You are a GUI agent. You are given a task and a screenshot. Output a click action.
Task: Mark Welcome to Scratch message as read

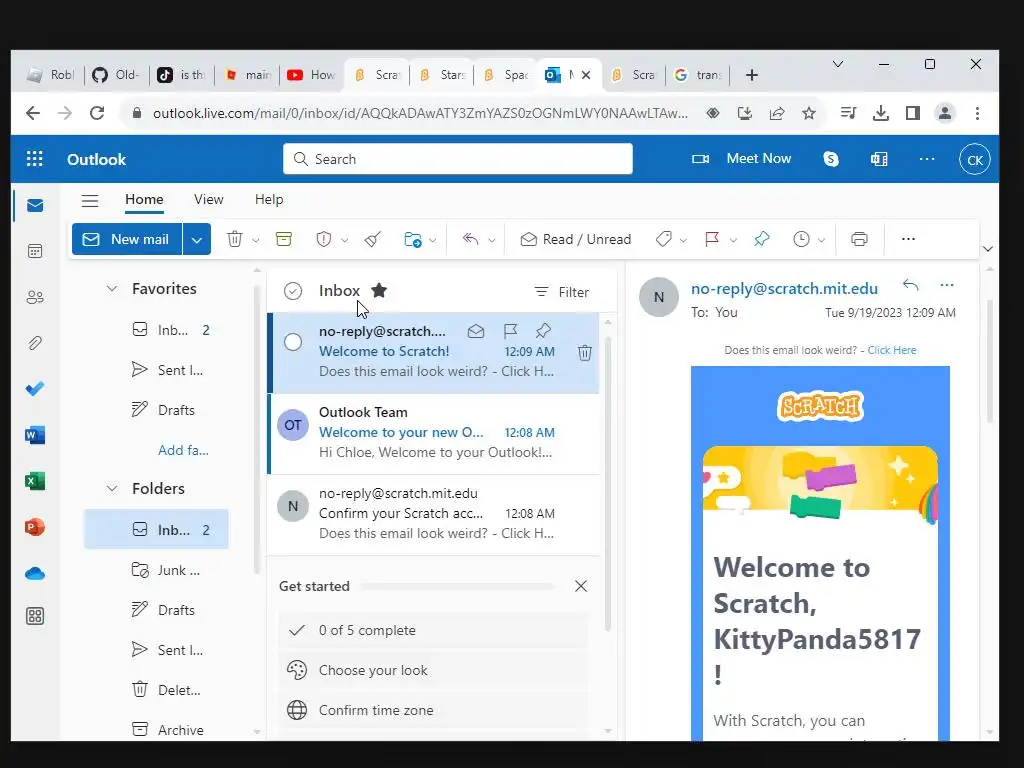click(x=476, y=331)
